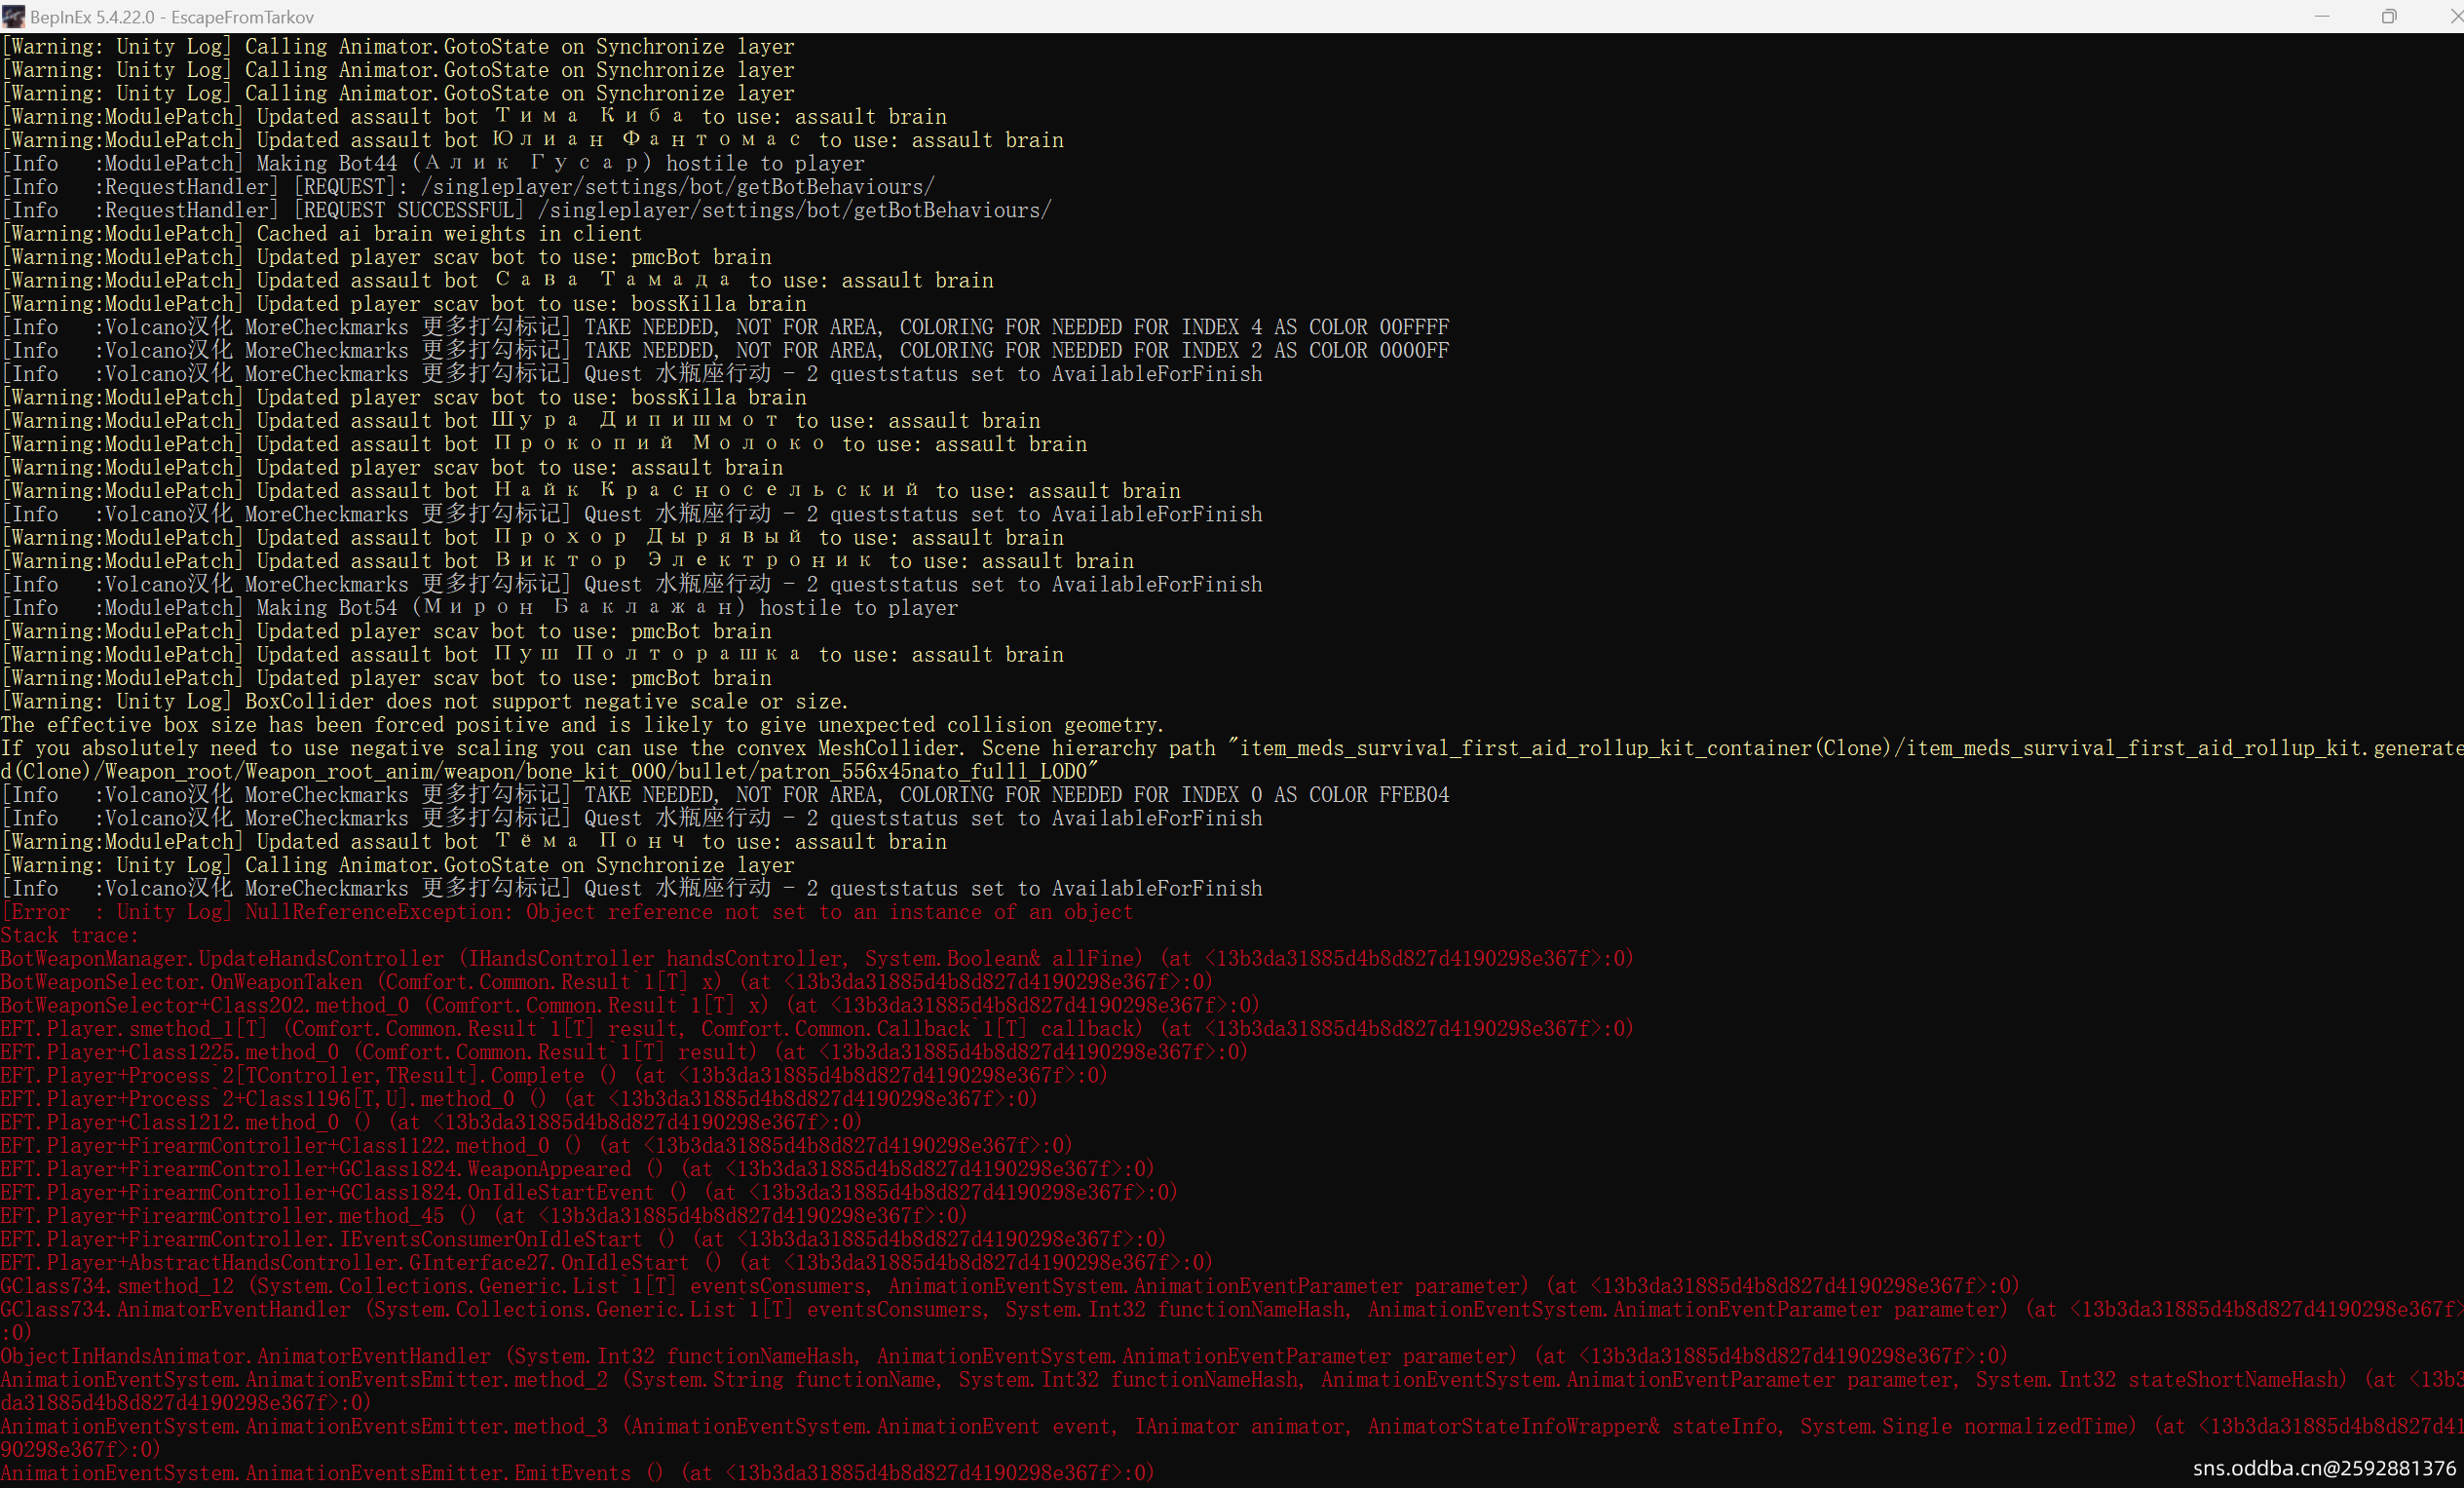Click the INDEX 2 AS COLOR 0000FF line
The height and width of the screenshot is (1488, 2464).
pos(724,350)
